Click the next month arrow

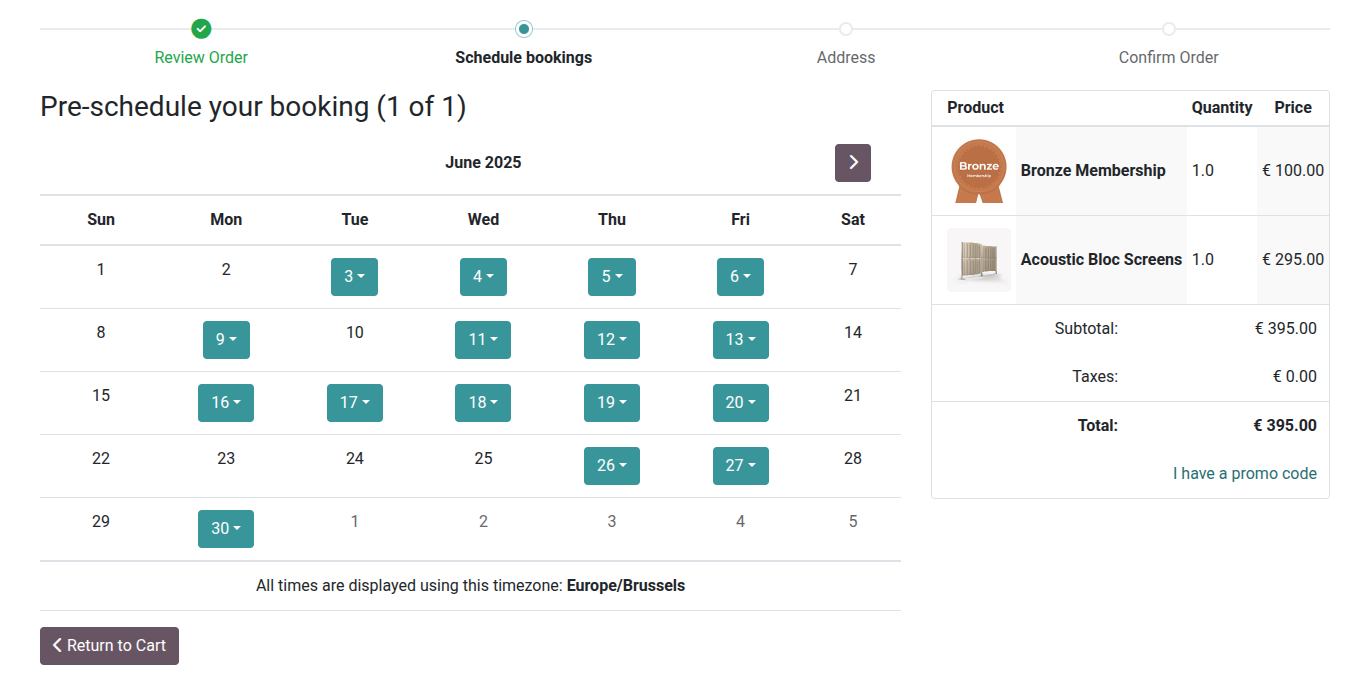[x=852, y=162]
